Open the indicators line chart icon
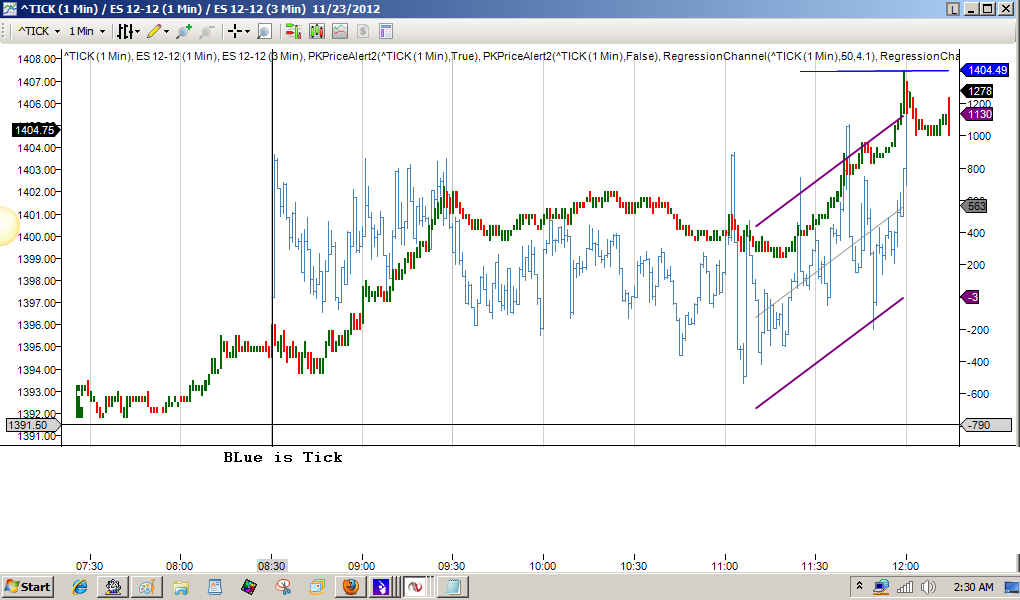Image resolution: width=1020 pixels, height=600 pixels. [x=340, y=31]
